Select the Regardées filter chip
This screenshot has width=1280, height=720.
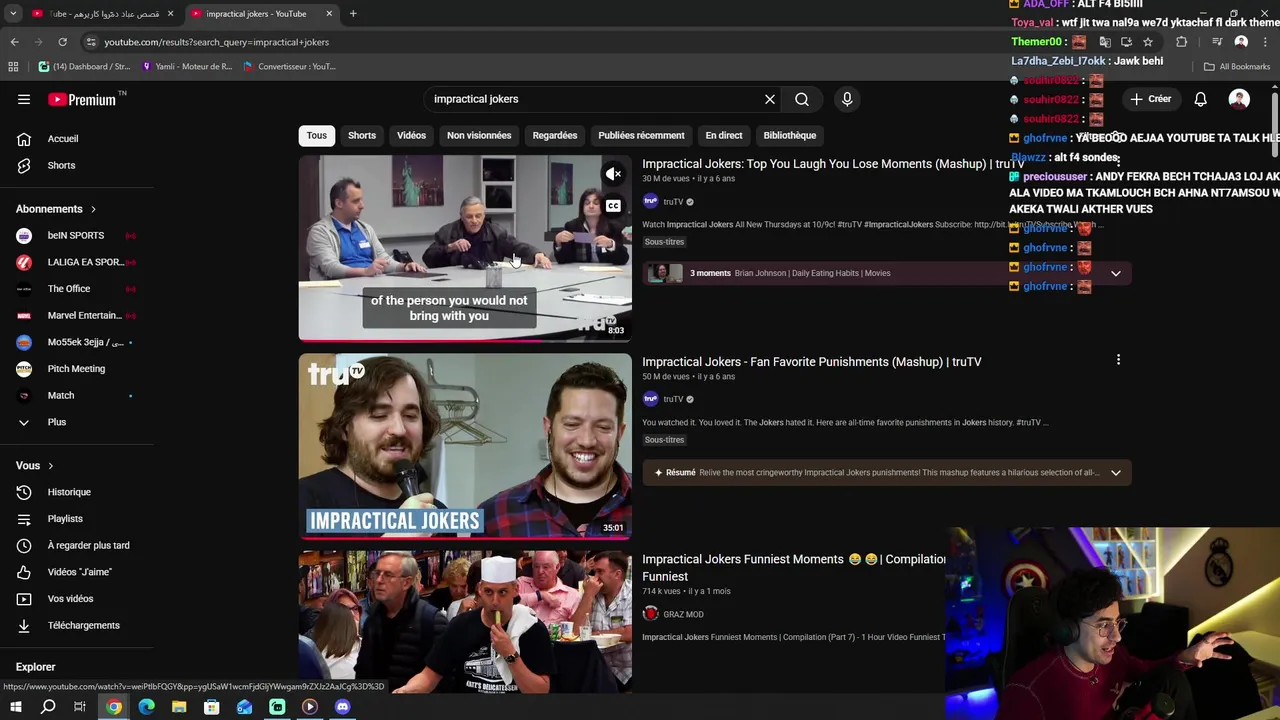click(x=555, y=135)
